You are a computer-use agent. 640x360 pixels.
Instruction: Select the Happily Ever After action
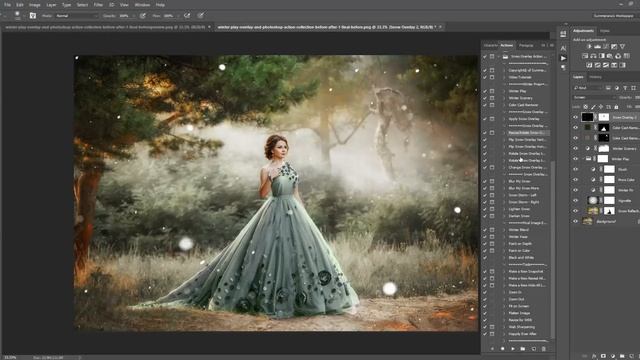point(522,334)
